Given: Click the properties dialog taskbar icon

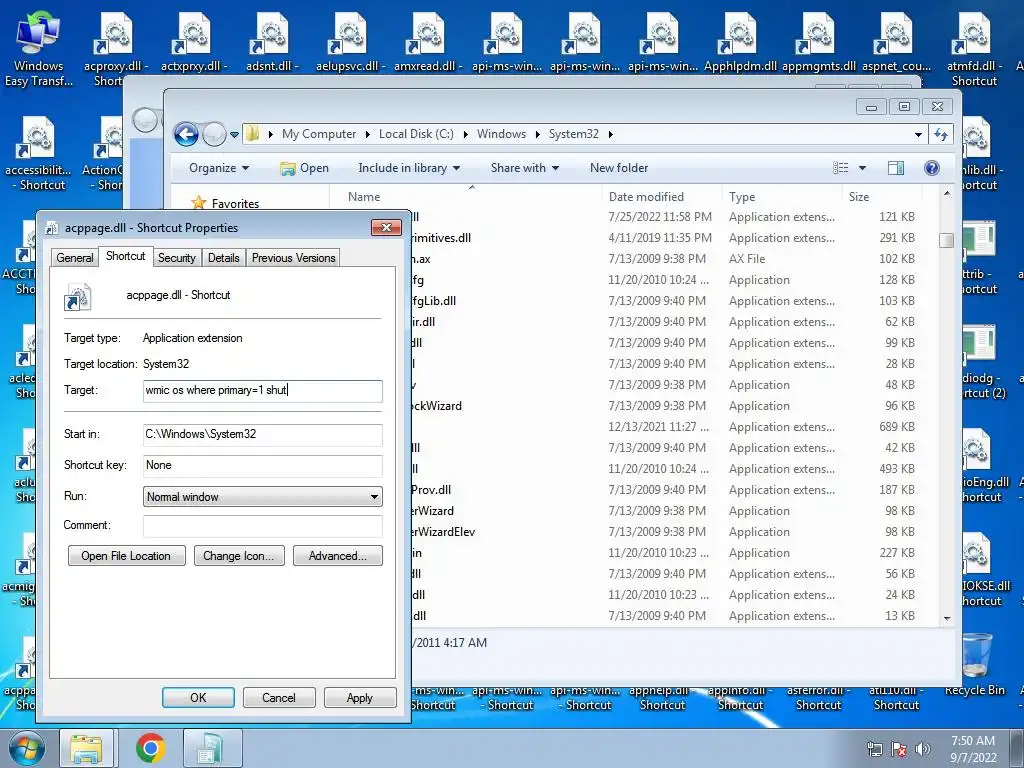Looking at the screenshot, I should tap(212, 748).
